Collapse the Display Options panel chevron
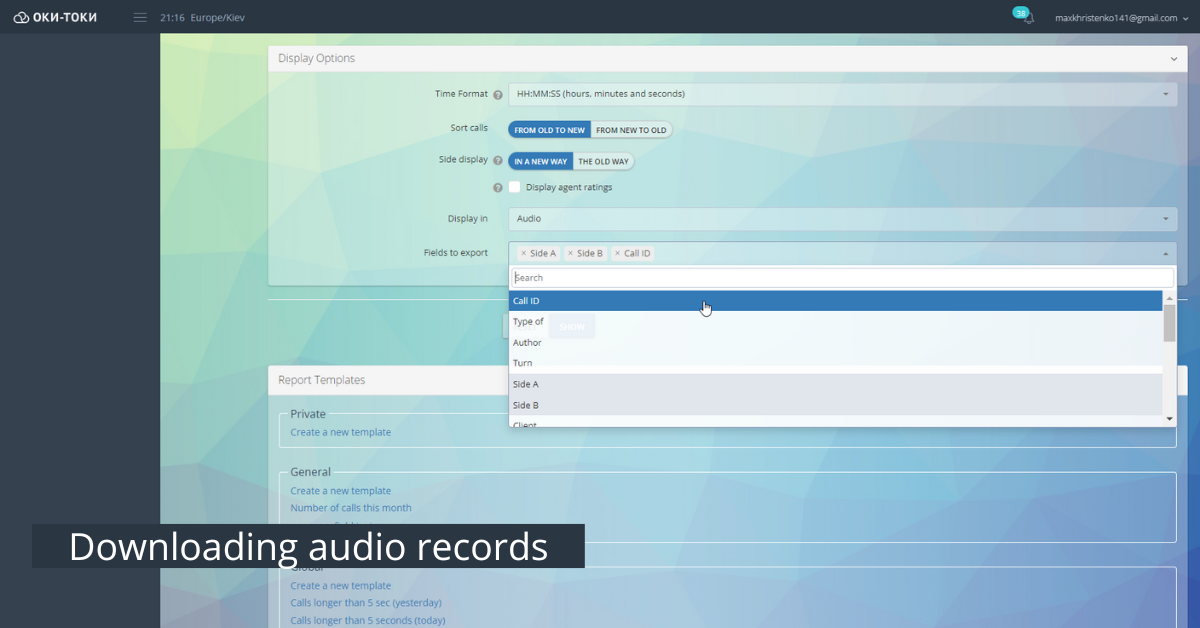Screen dimensions: 1200x628 1174,59
